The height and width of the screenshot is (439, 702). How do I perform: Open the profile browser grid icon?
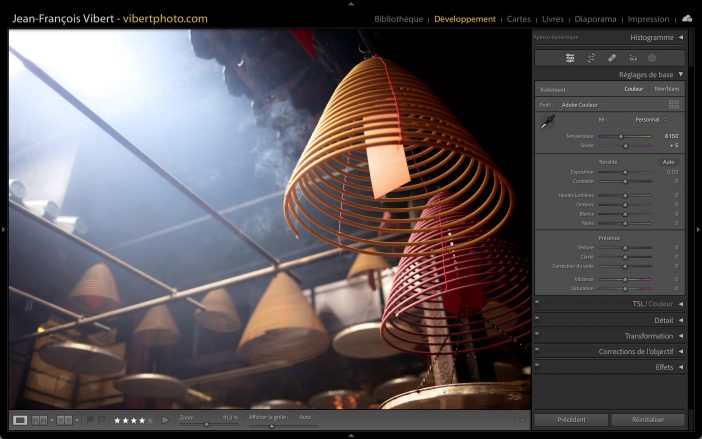click(673, 104)
